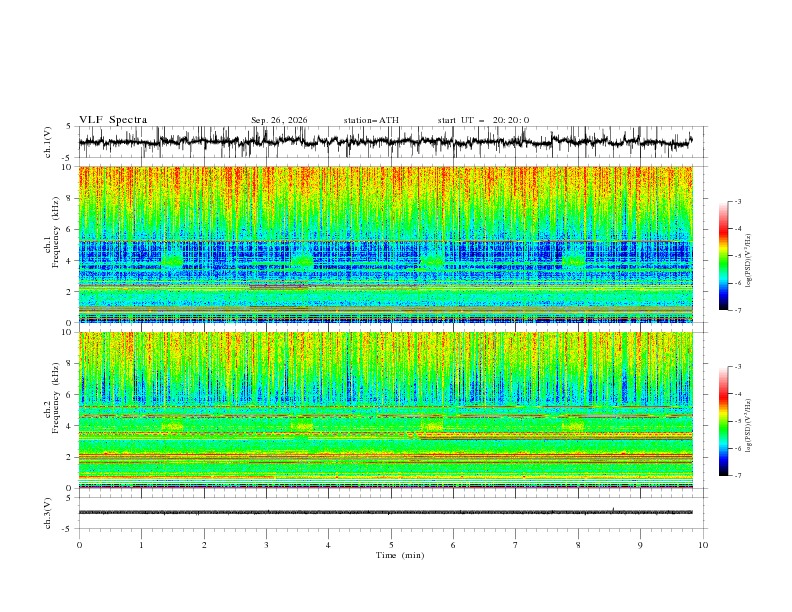This screenshot has width=792, height=612.
Task: Click the station=ATH label
Action: tap(371, 120)
